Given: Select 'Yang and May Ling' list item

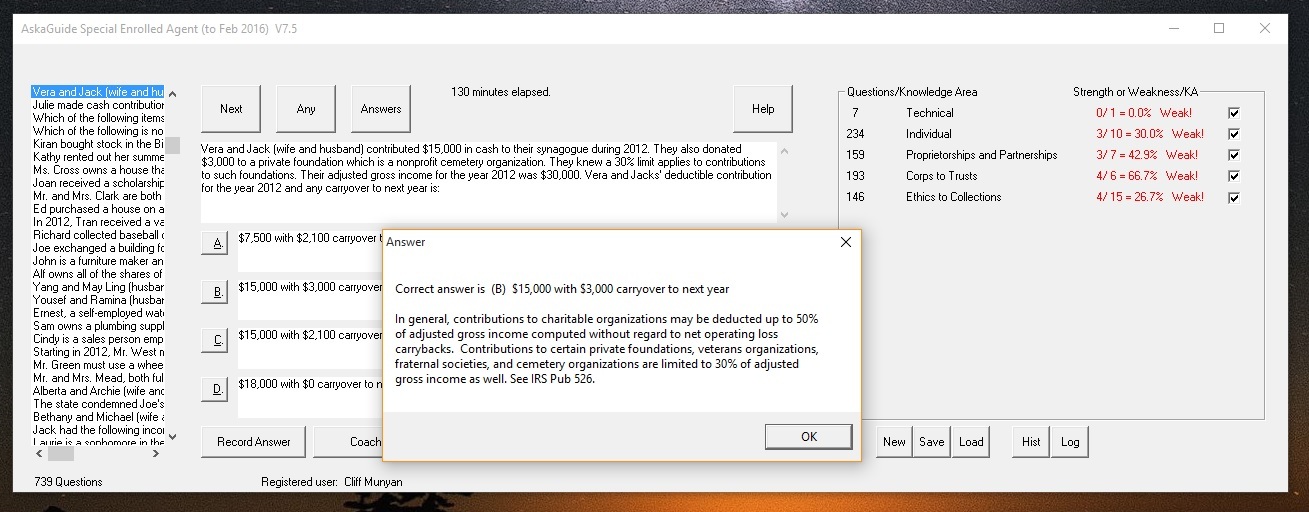Looking at the screenshot, I should [x=98, y=287].
